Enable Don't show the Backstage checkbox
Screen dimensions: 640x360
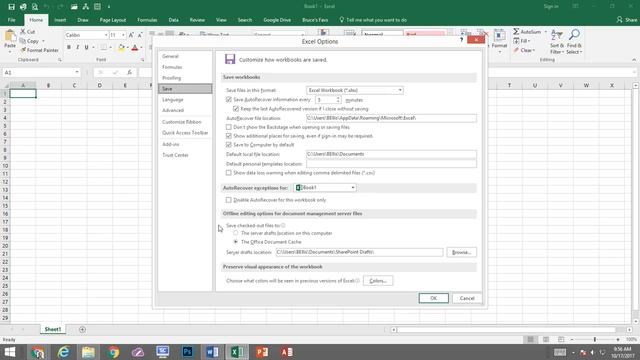click(x=229, y=127)
